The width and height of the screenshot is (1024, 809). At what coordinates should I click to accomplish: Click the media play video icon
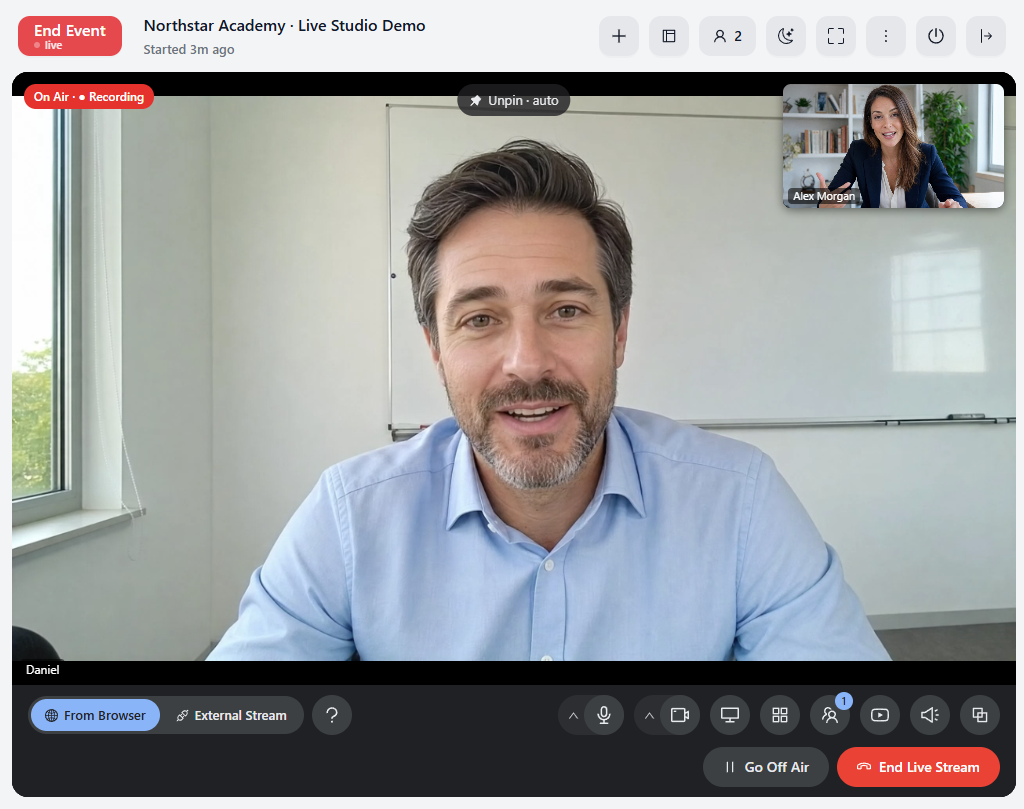point(880,715)
